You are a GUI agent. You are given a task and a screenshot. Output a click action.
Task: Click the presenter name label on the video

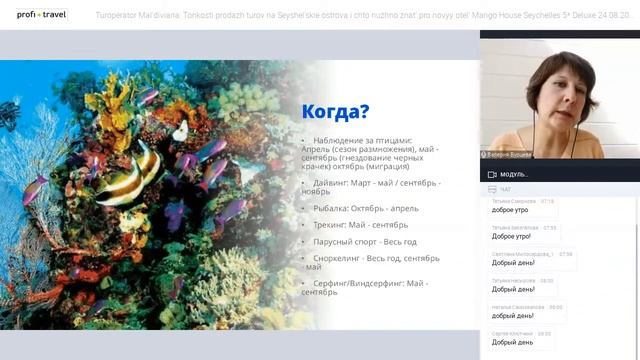506,155
